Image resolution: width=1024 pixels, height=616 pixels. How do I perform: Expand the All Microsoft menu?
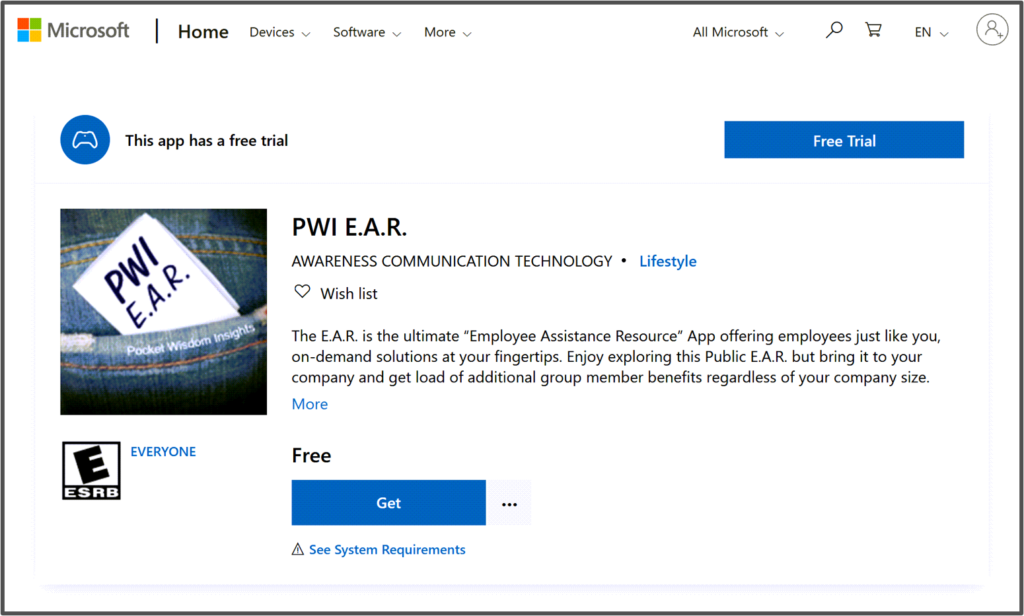pos(738,32)
